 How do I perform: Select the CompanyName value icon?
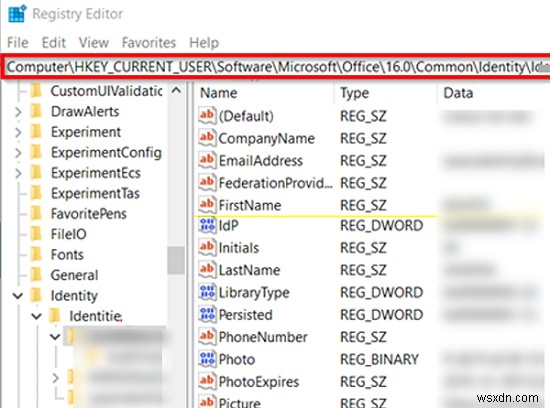click(x=207, y=138)
